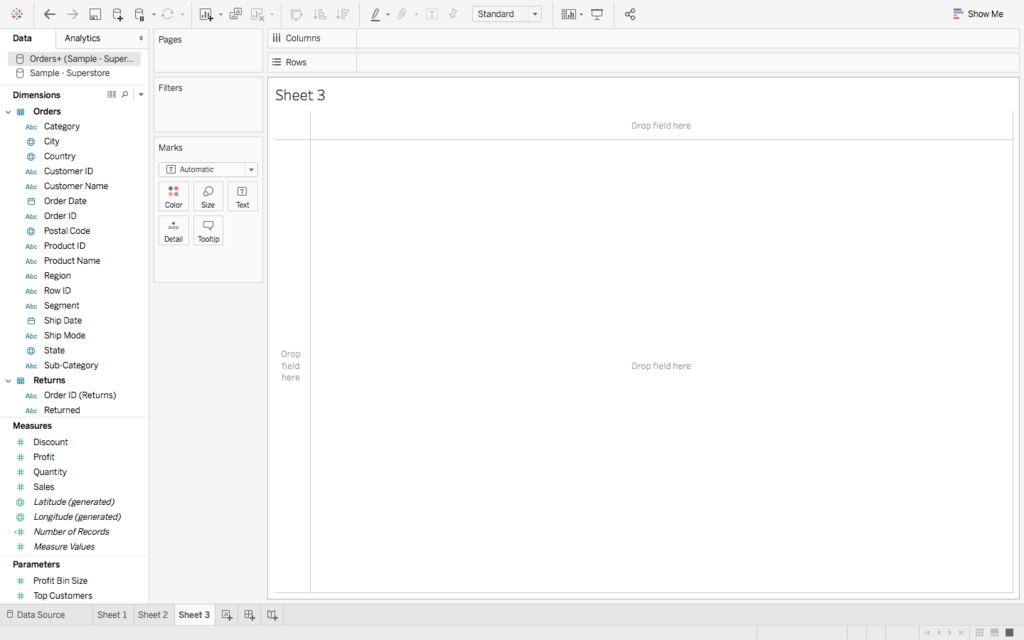Click the Tableau logo start icon
This screenshot has width=1024, height=640.
[17, 14]
